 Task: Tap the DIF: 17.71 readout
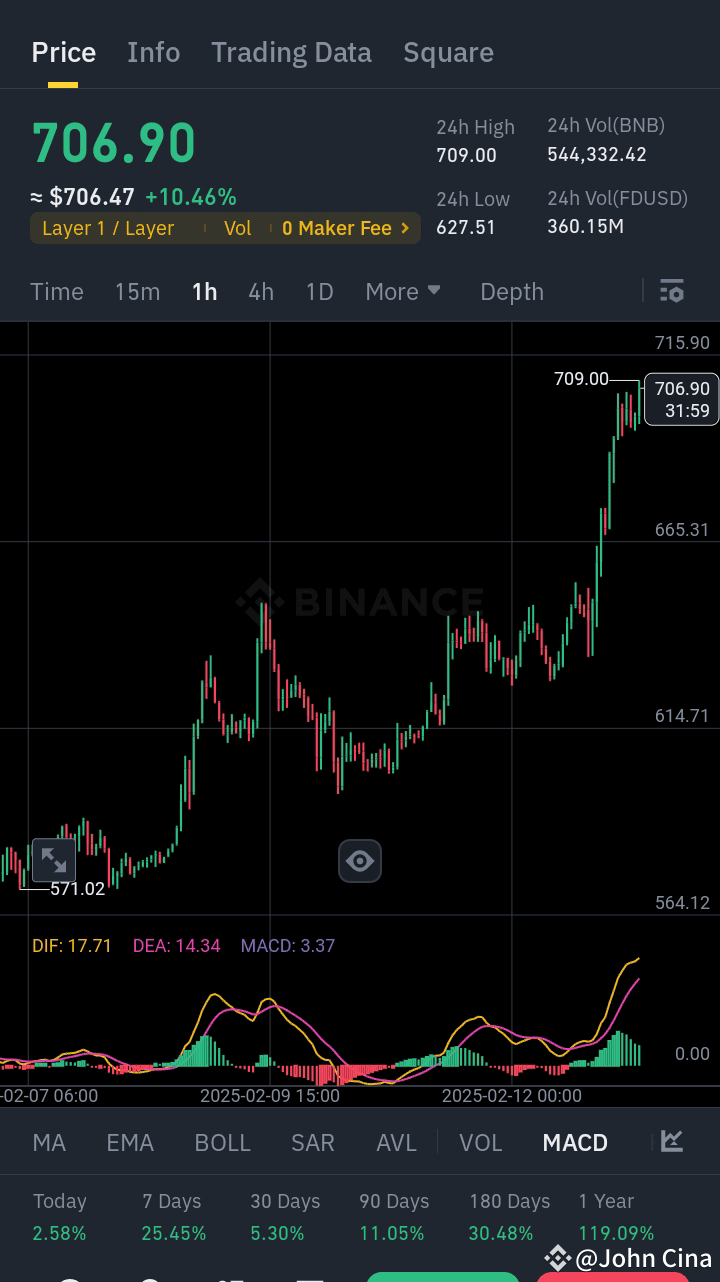point(72,945)
